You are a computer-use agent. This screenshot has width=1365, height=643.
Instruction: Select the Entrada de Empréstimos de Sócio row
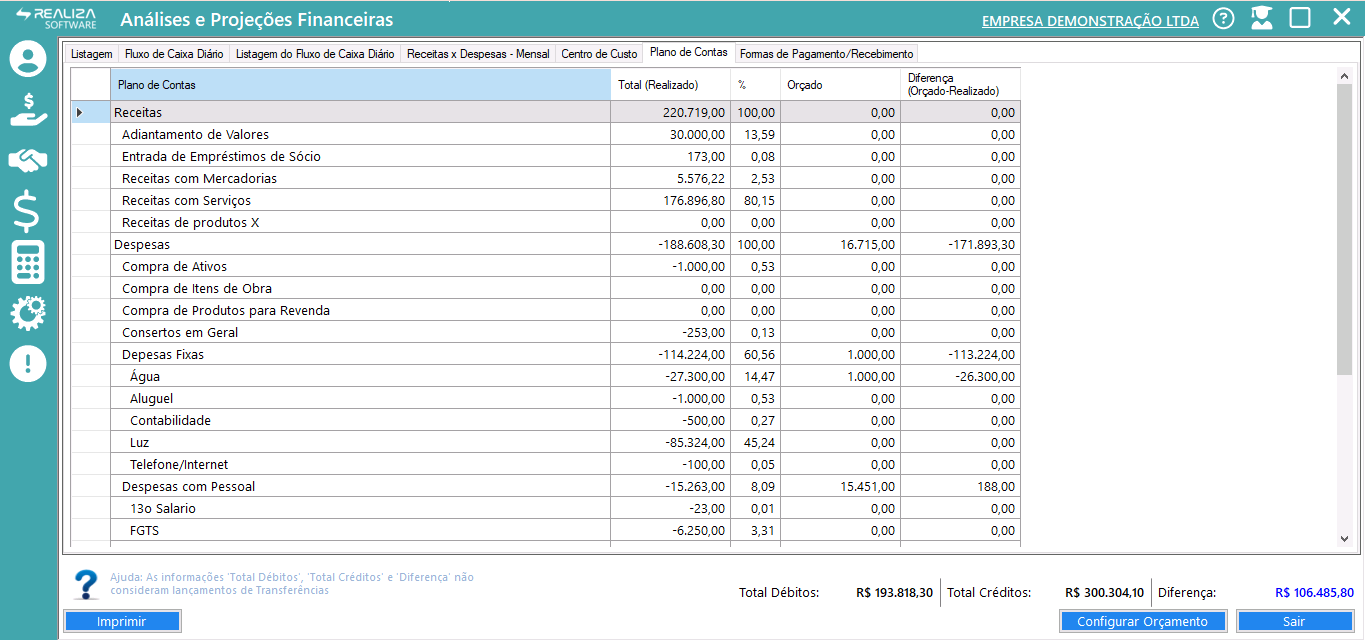coord(546,157)
